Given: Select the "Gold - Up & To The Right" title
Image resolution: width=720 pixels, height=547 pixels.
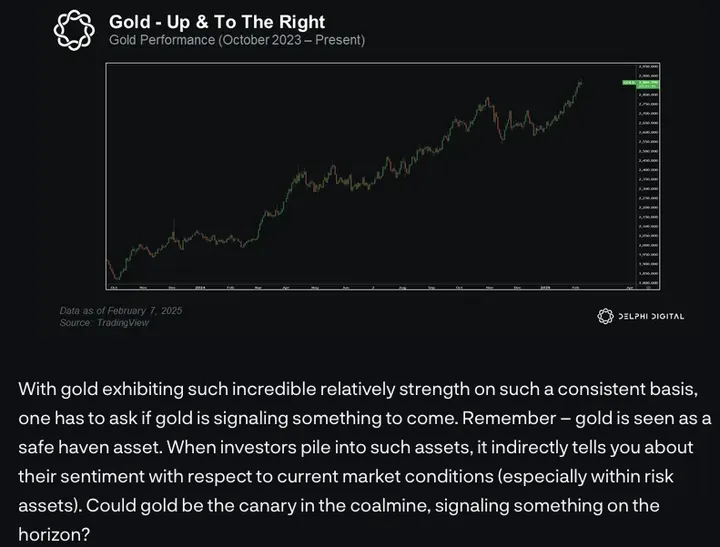Looking at the screenshot, I should coord(216,21).
